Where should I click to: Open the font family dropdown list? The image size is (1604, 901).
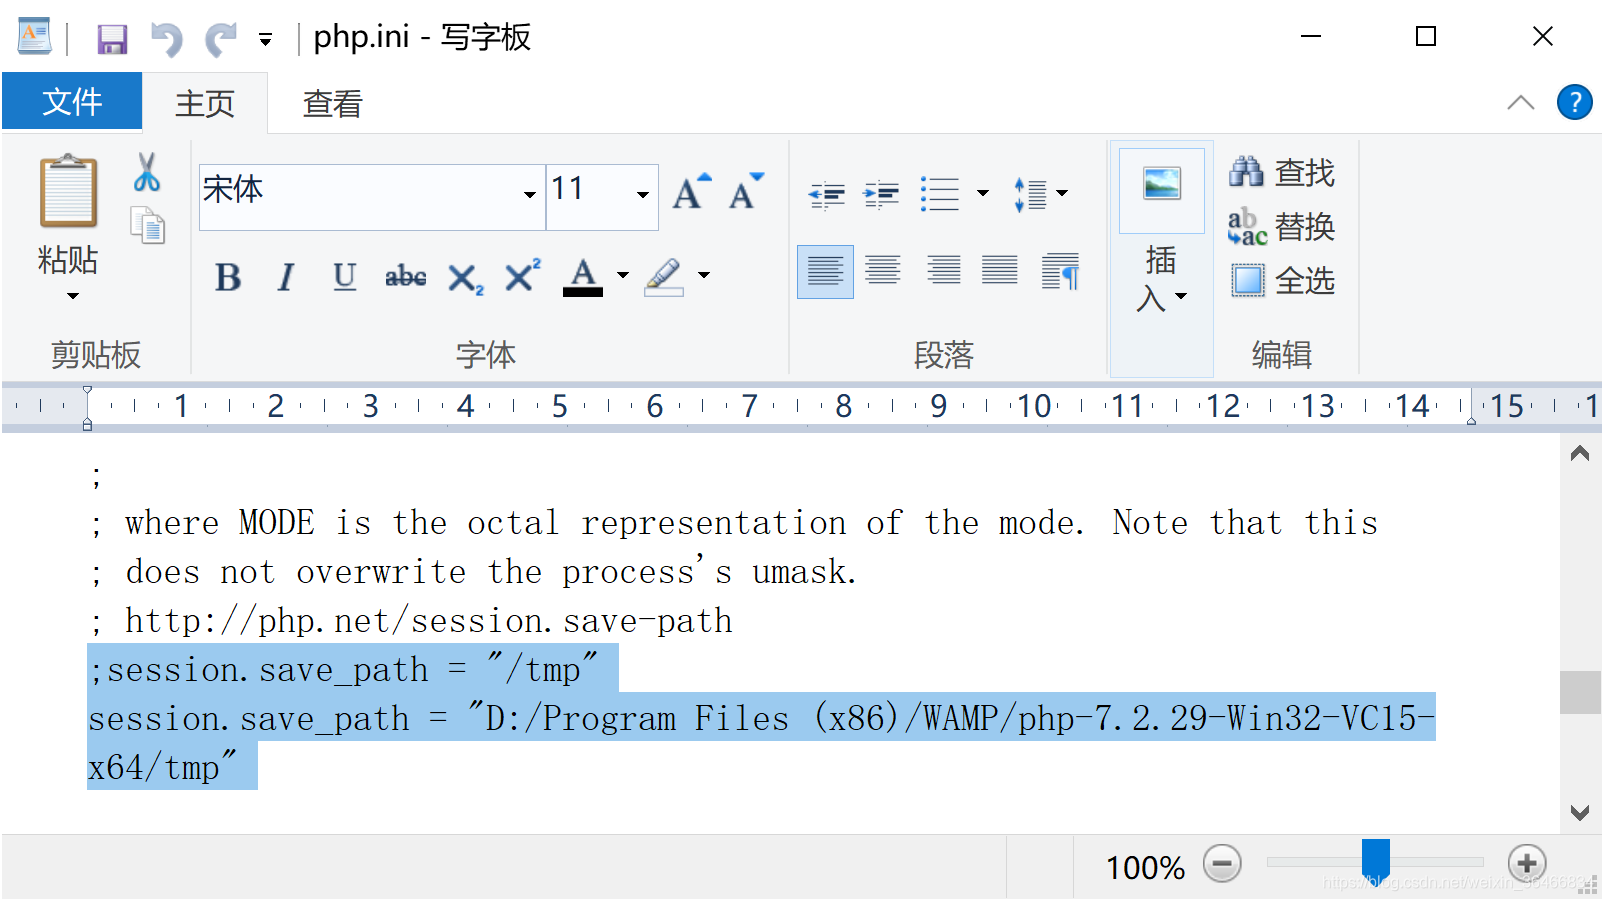[530, 196]
